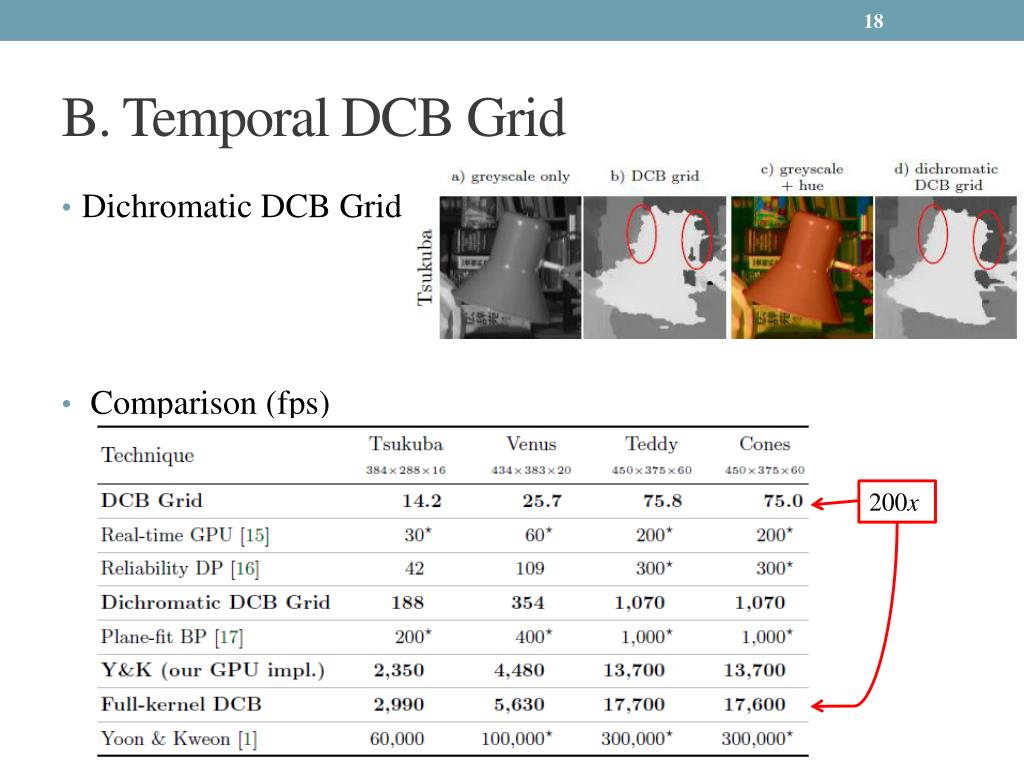
Task: Click the value 17,700 in Full-kernel DCB row
Action: 634,705
